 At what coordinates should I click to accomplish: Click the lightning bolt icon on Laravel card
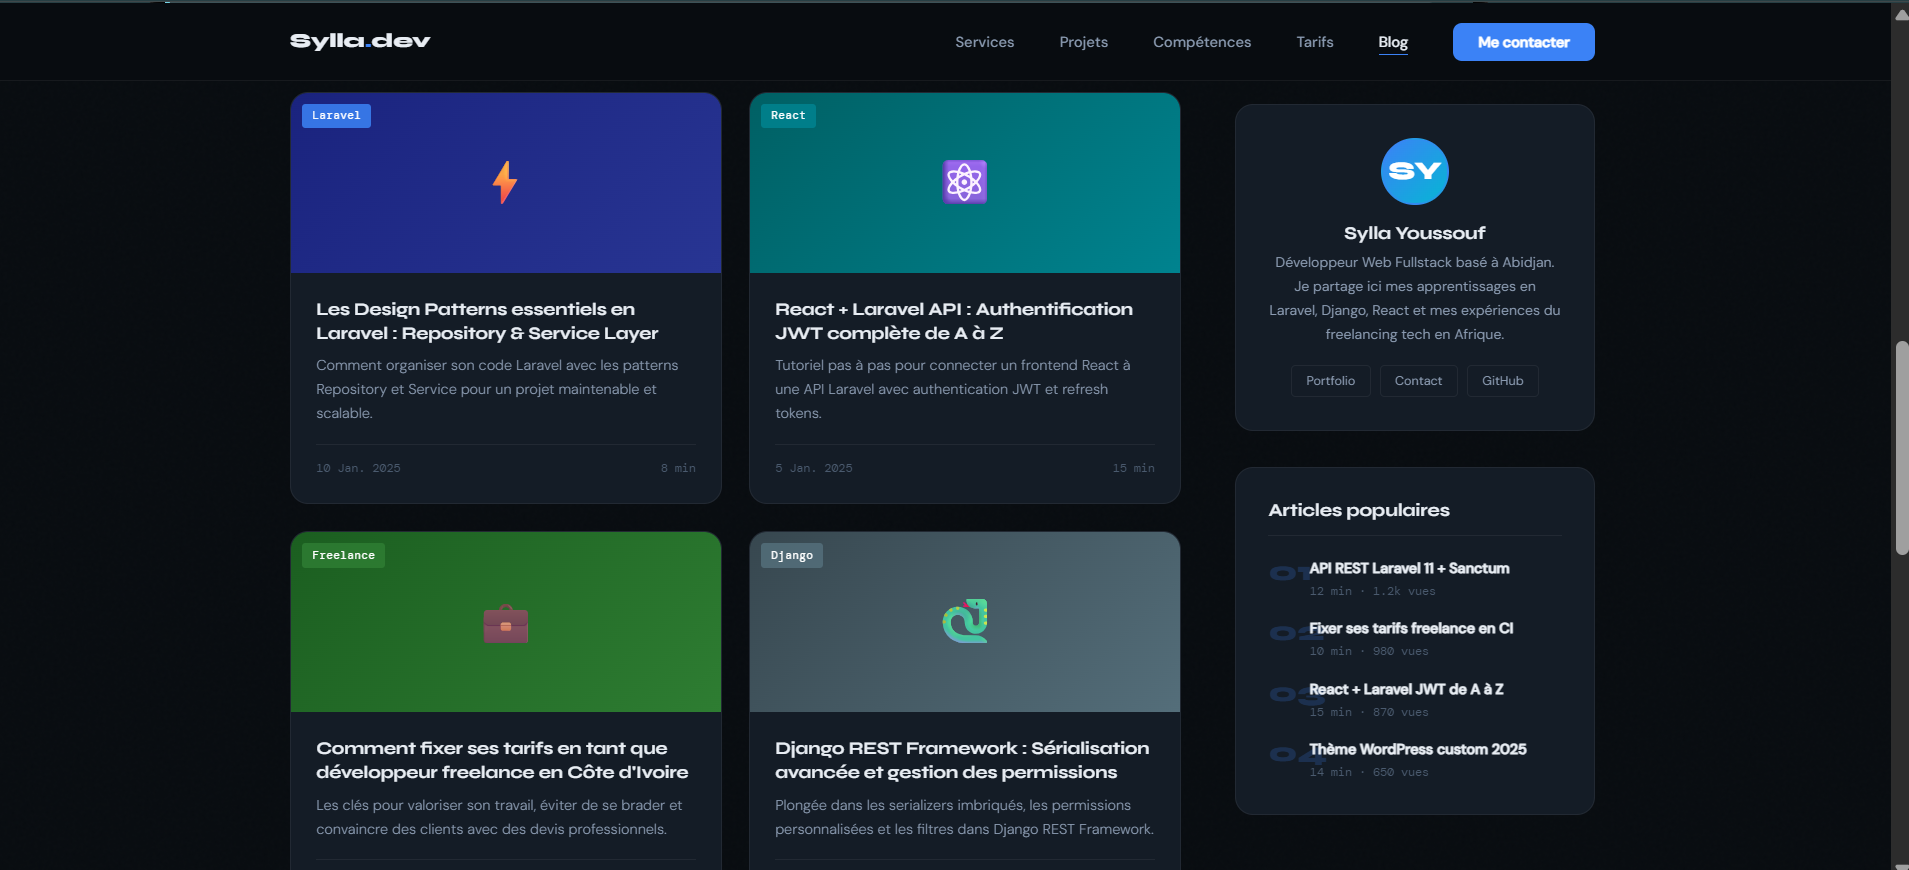[505, 183]
